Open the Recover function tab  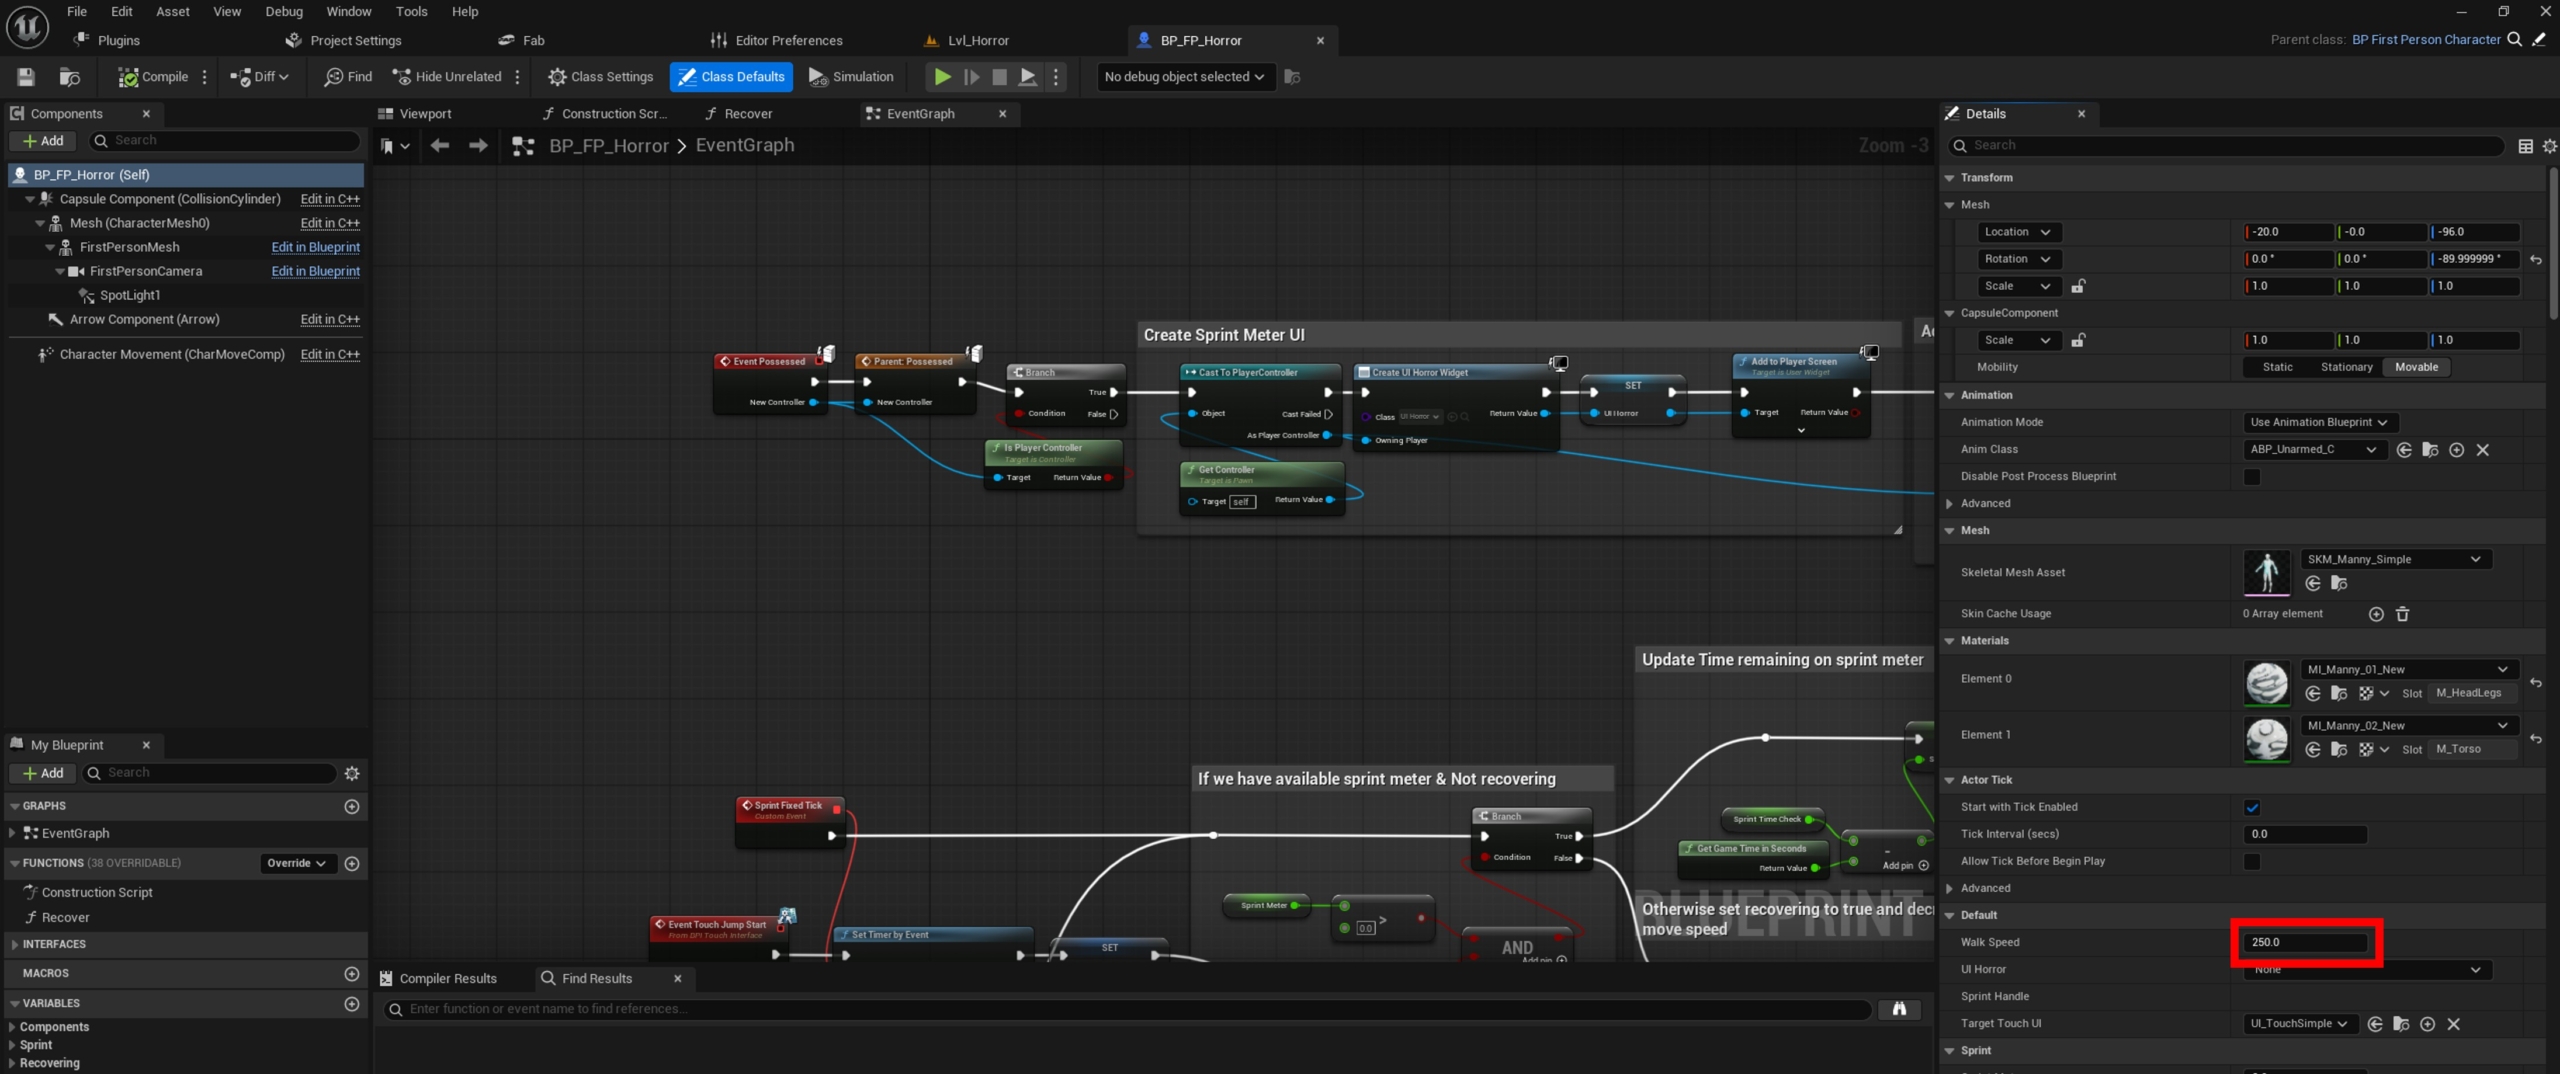point(748,114)
